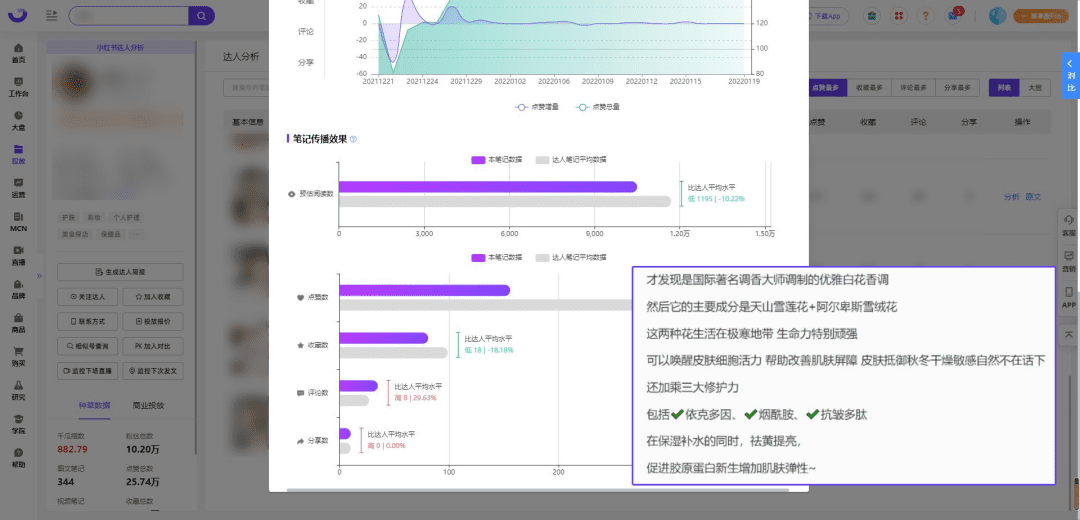Screen dimensions: 1080x520
Task: Click the purple 点赞数 bar in chart
Action: [424, 291]
